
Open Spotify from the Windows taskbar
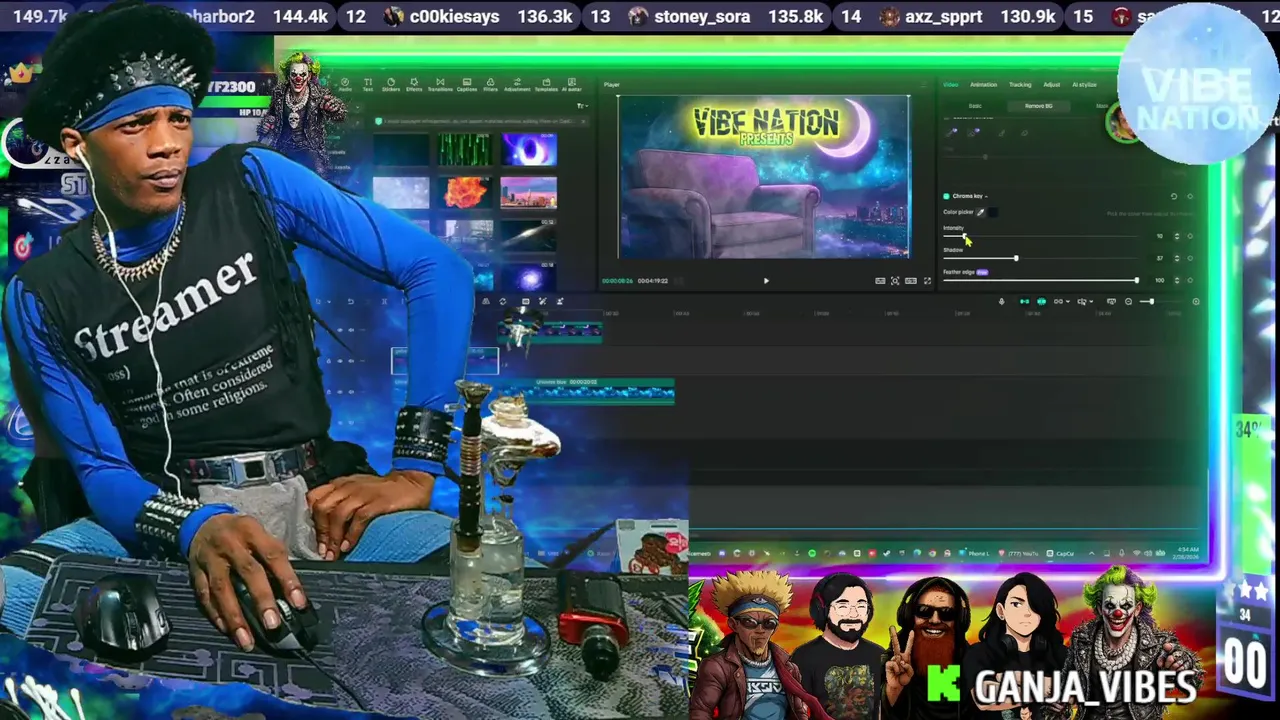coord(812,553)
